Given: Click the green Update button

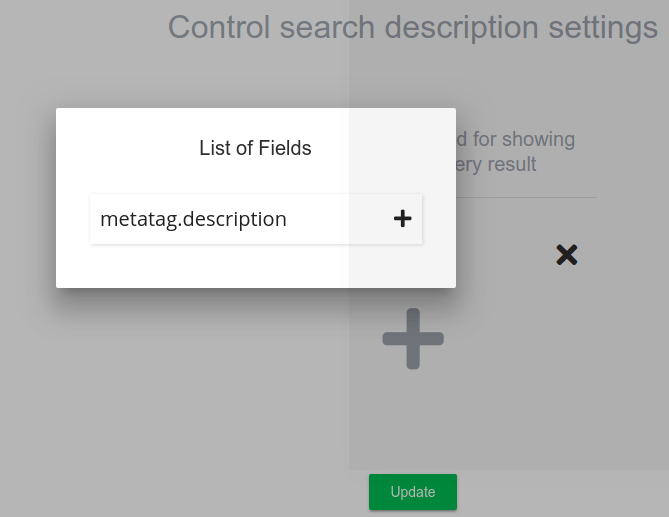Looking at the screenshot, I should coord(412,492).
